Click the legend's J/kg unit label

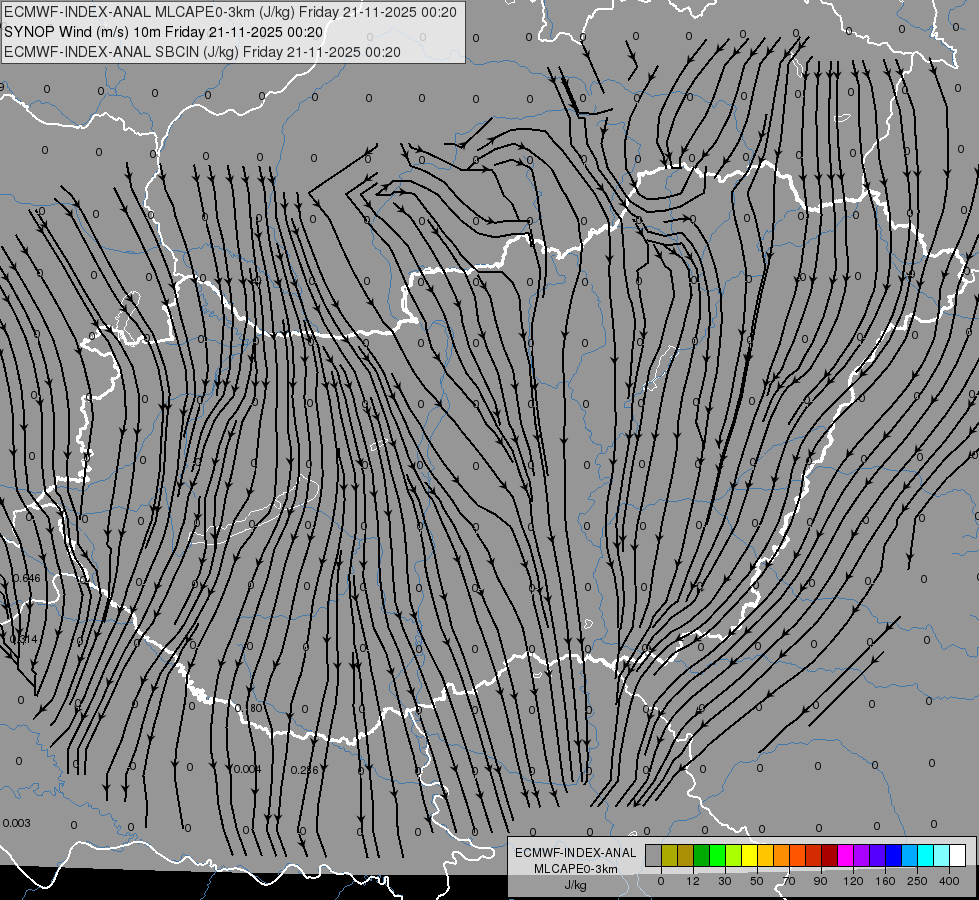click(x=575, y=885)
